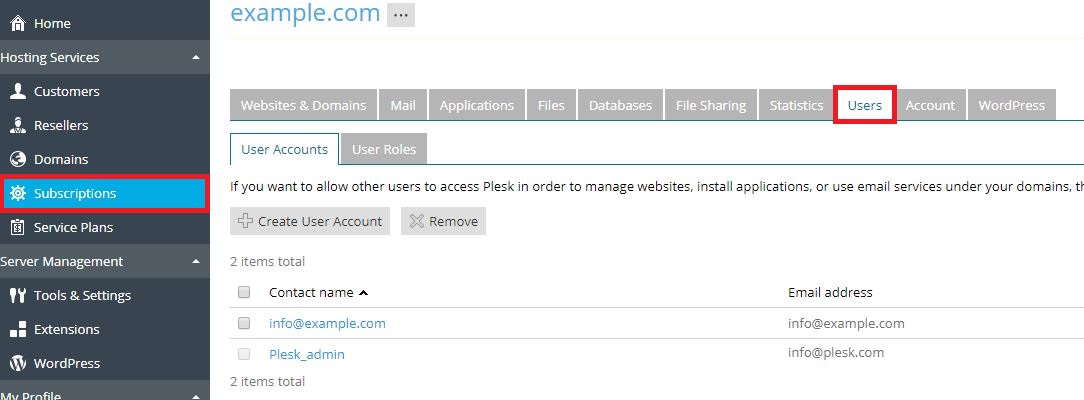The width and height of the screenshot is (1084, 400).
Task: Open the Databases tab
Action: coord(620,105)
